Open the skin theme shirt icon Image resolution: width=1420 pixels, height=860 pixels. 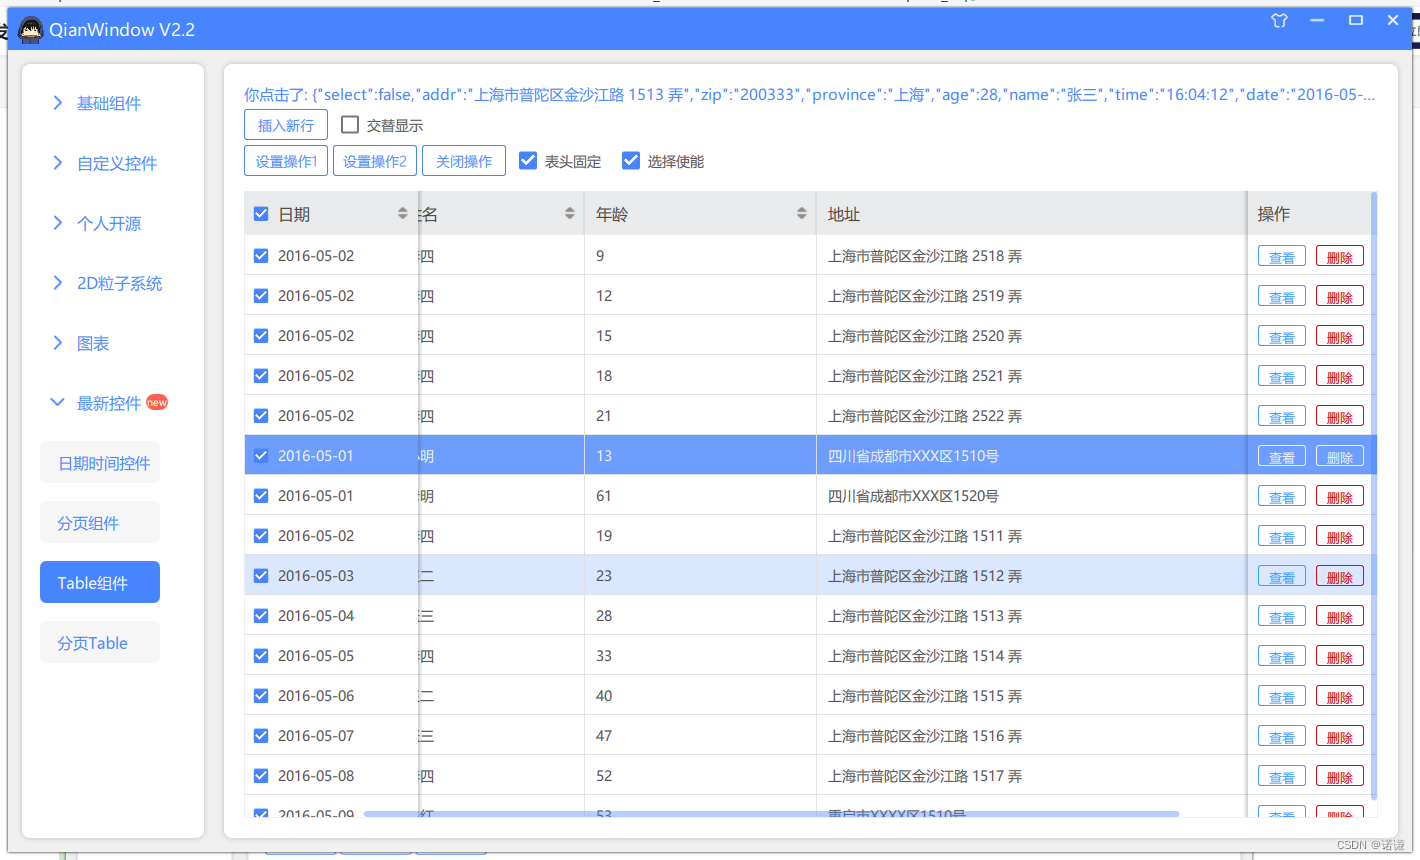point(1279,20)
